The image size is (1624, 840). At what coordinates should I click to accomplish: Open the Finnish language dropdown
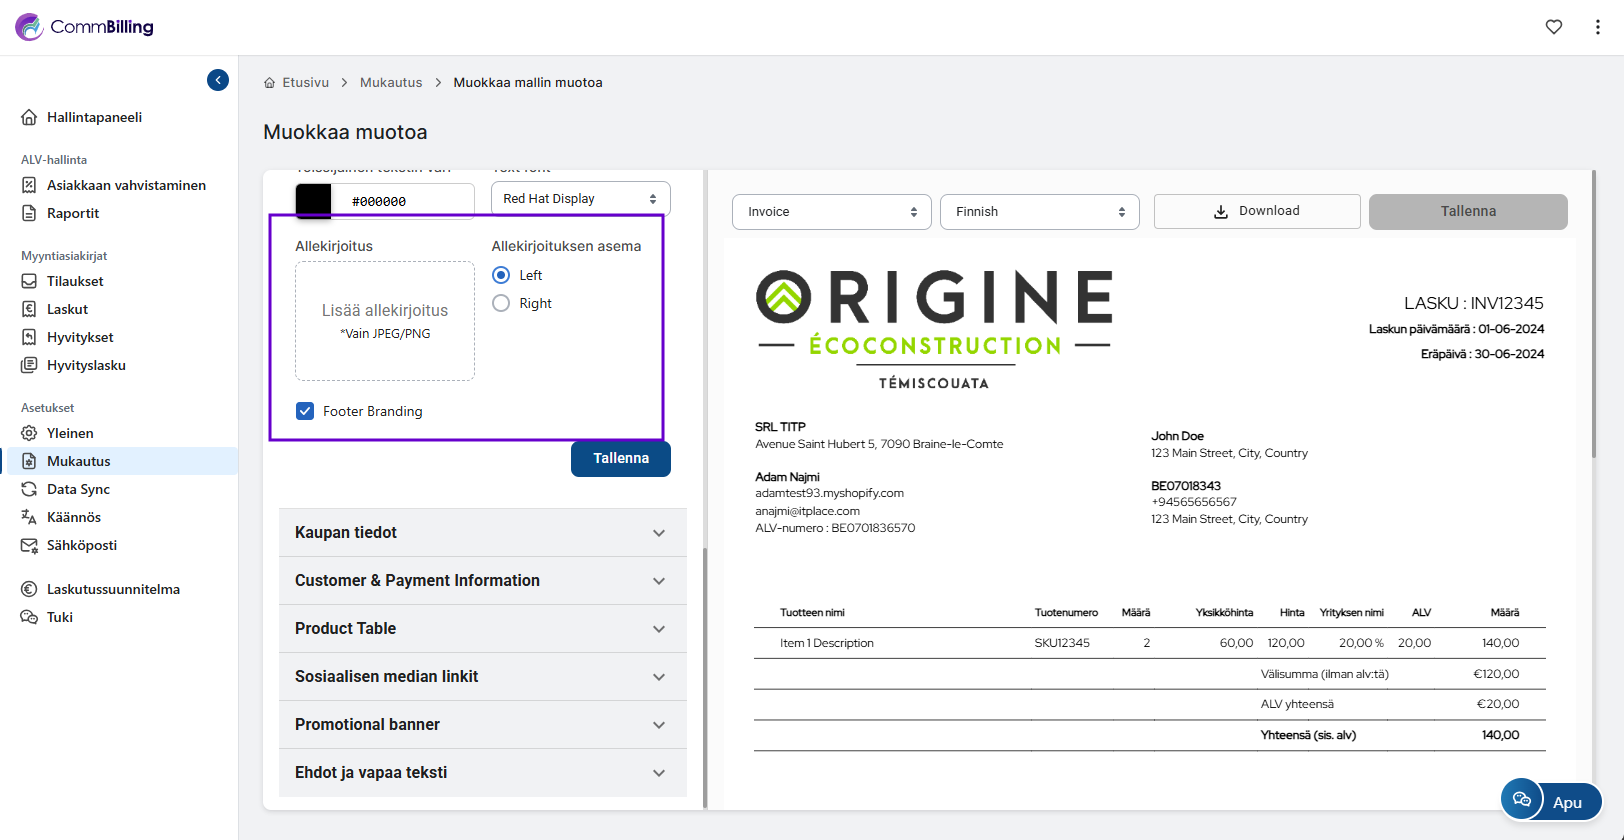[1039, 212]
